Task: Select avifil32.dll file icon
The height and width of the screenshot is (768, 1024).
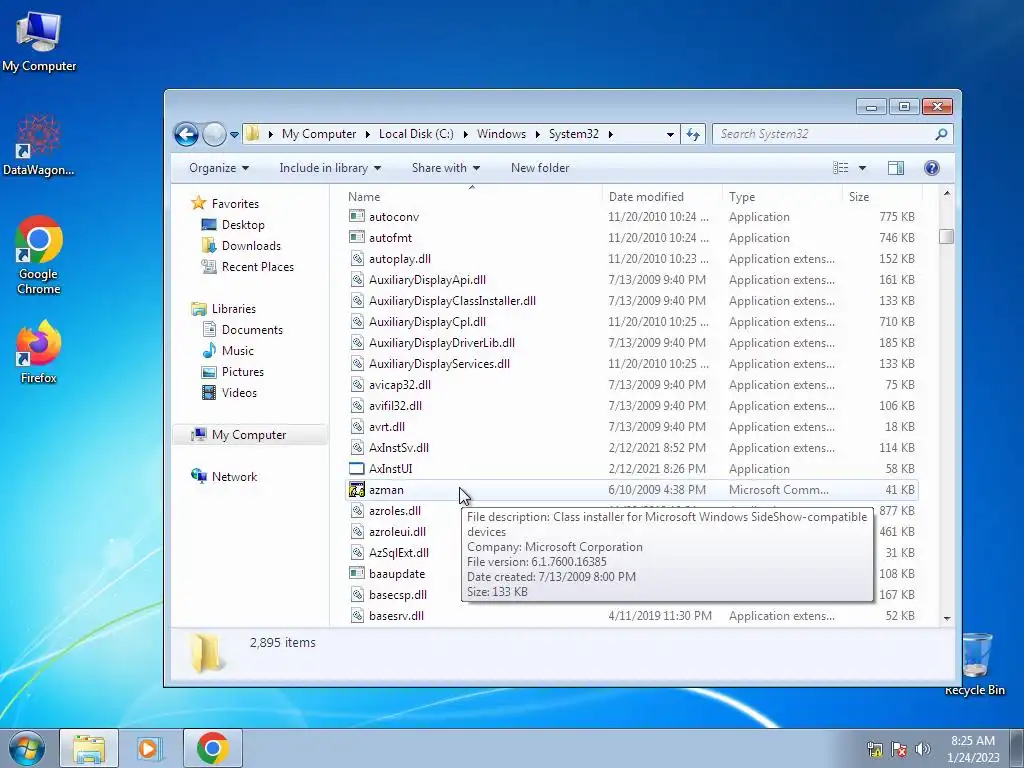Action: [357, 406]
